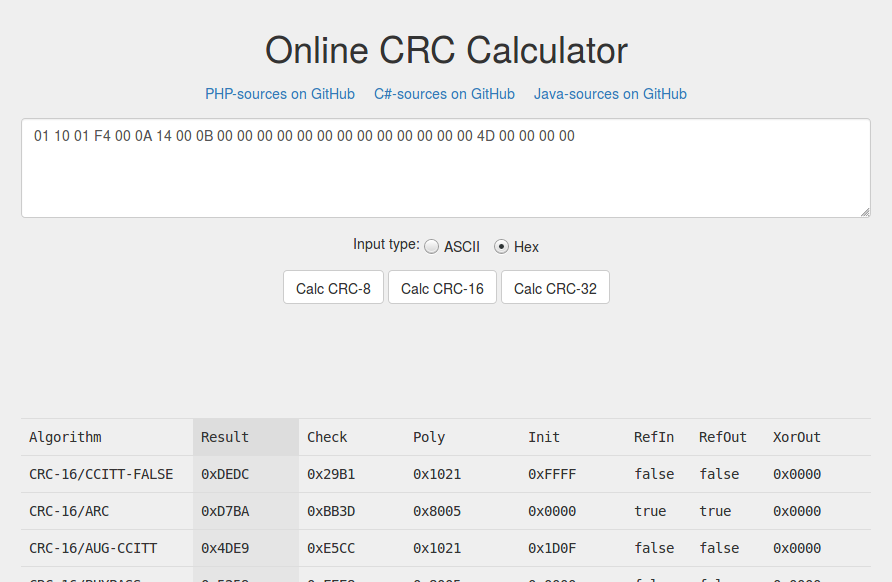The image size is (892, 582).
Task: Select the Hex input type radio button
Action: [x=502, y=247]
